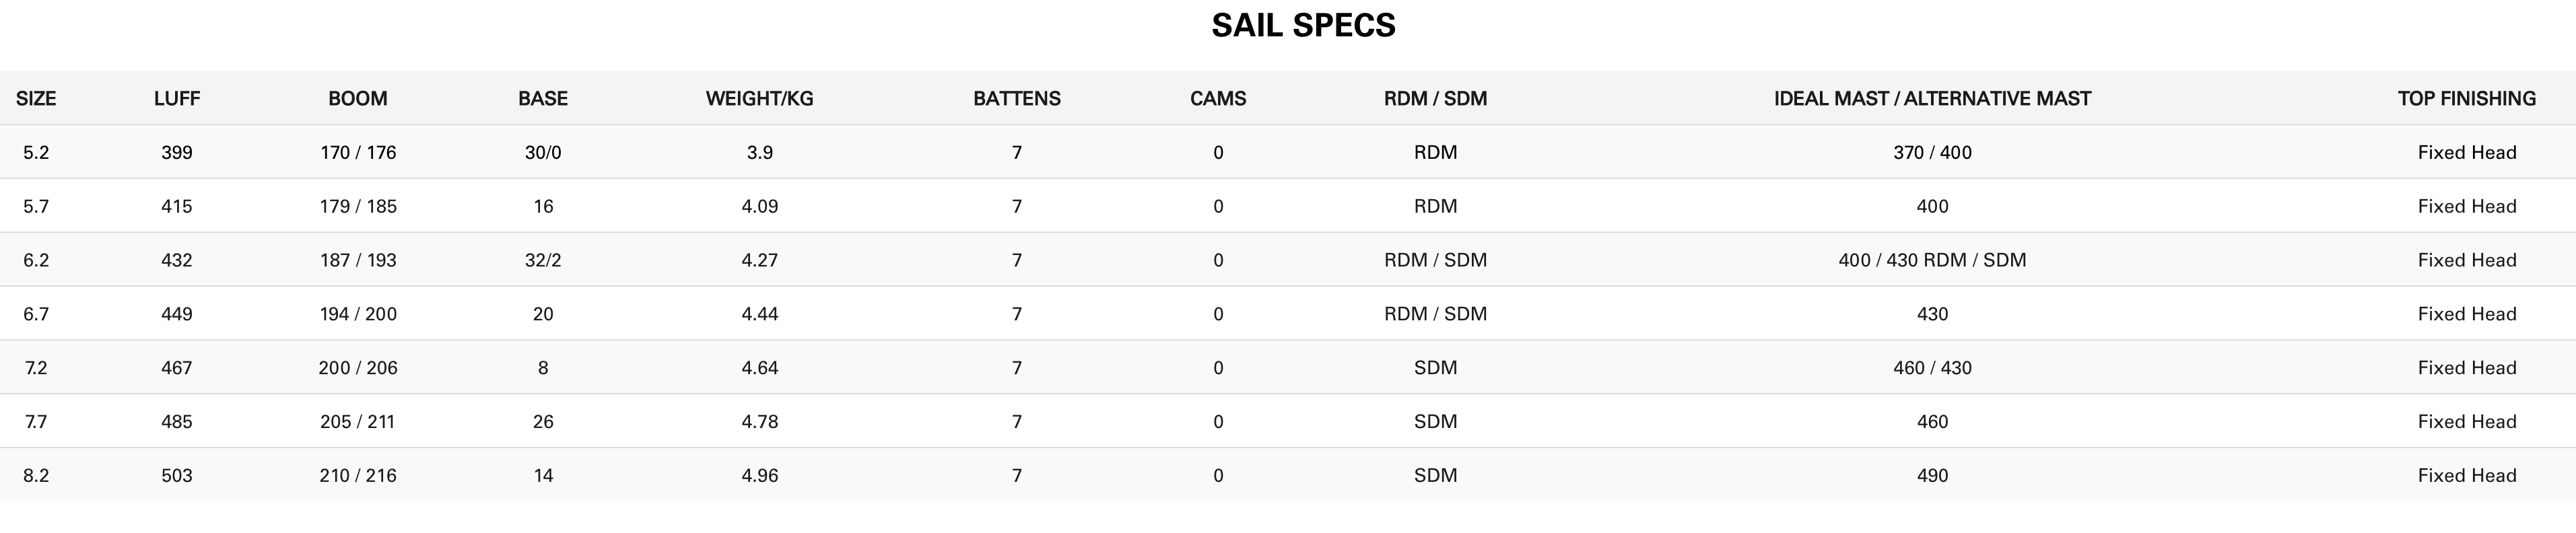
Task: Select the SIZE column header
Action: click(36, 98)
